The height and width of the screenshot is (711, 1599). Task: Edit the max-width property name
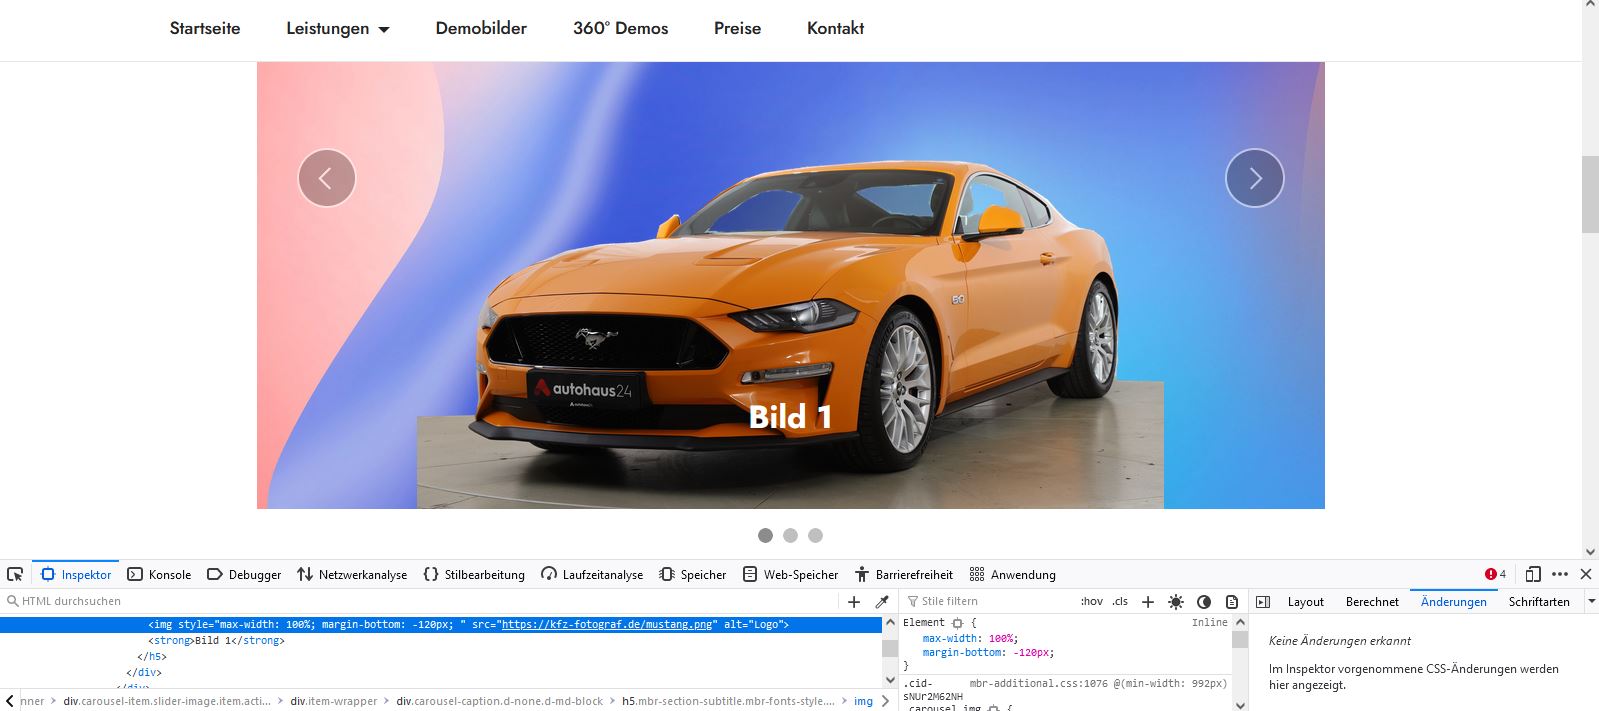pos(951,638)
